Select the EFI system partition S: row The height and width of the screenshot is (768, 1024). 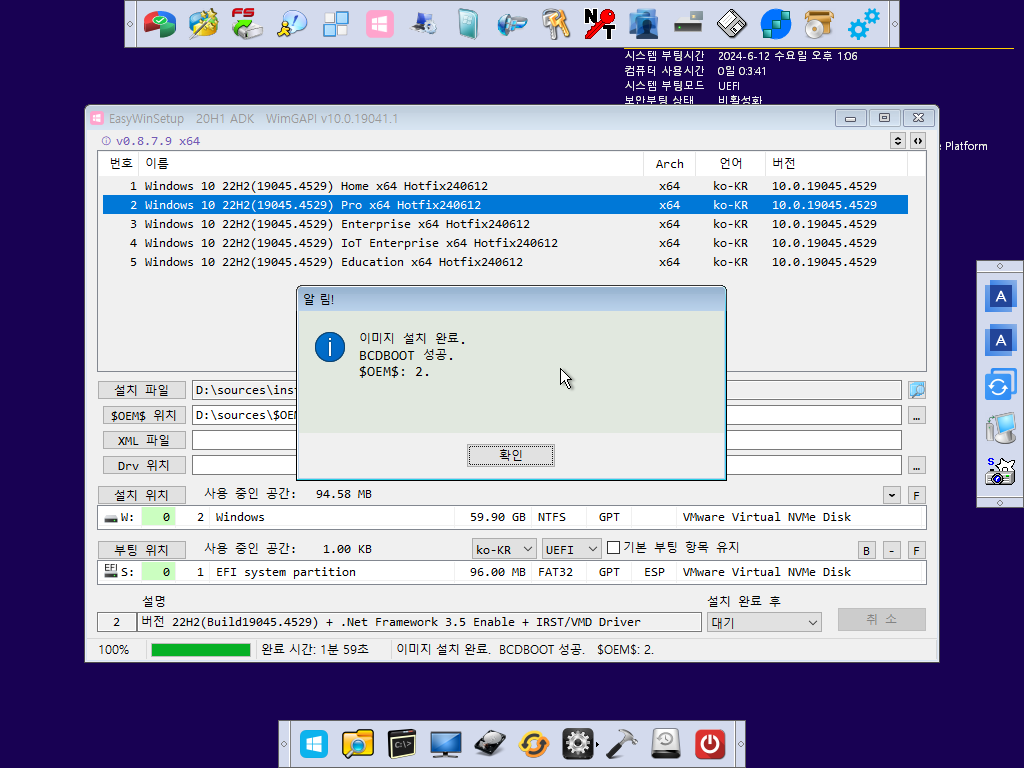pyautogui.click(x=511, y=572)
